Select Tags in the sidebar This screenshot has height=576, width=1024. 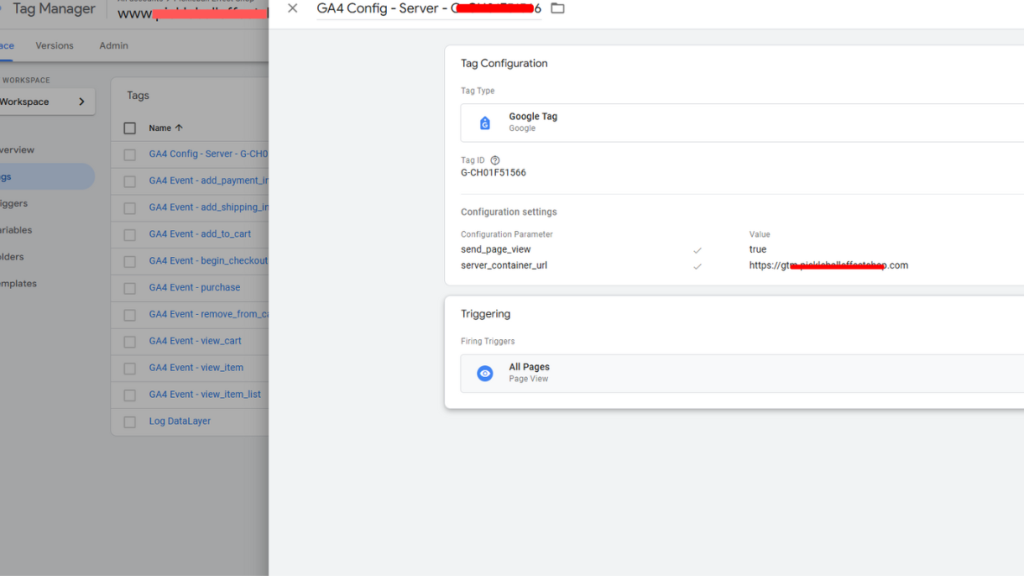[46, 176]
